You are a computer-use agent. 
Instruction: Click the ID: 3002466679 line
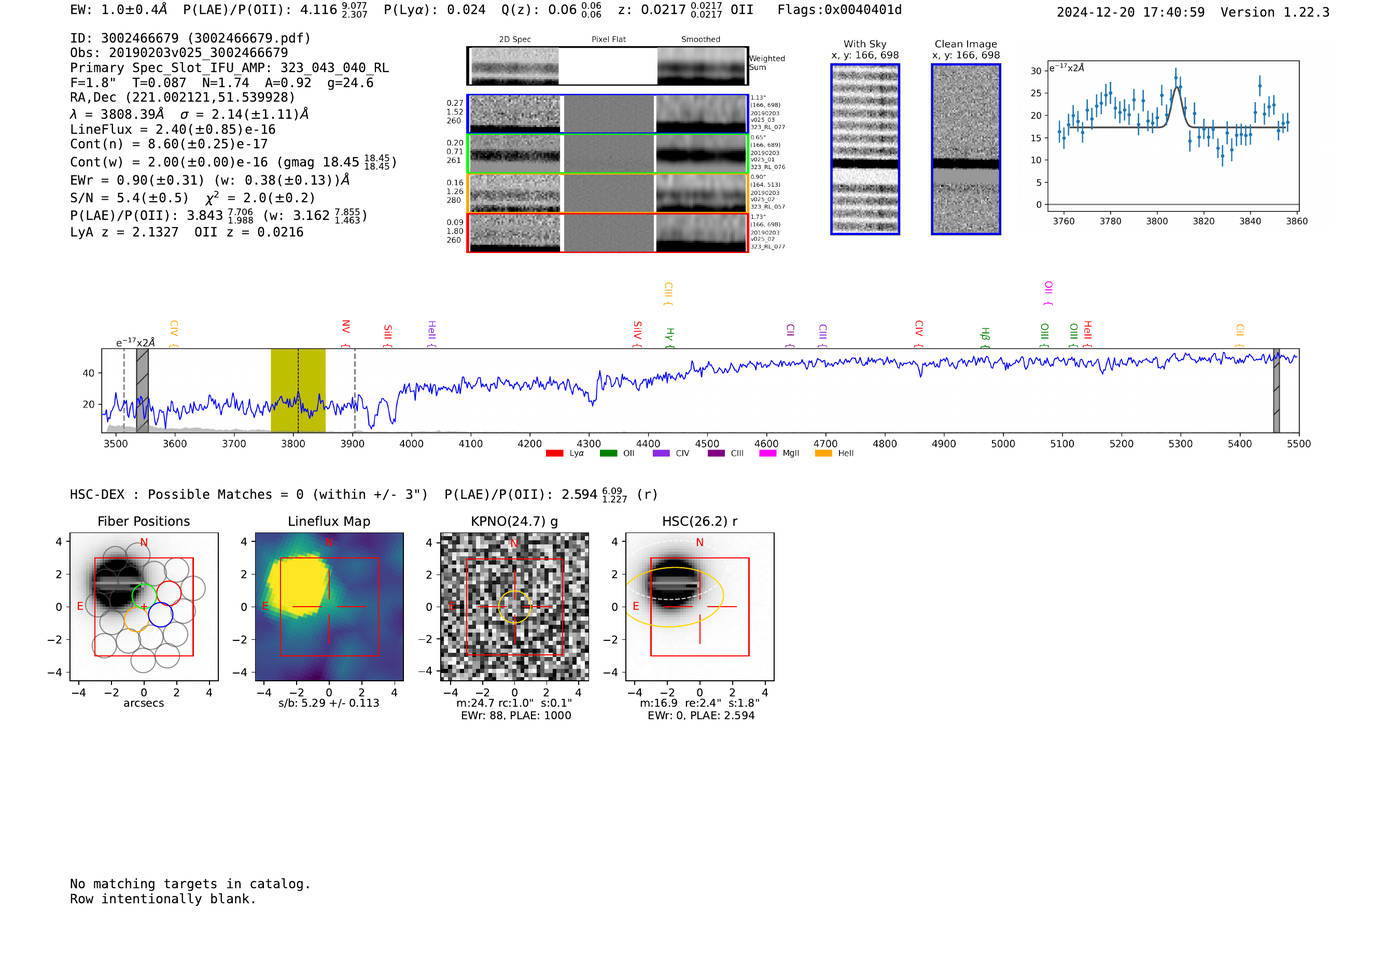coord(190,38)
